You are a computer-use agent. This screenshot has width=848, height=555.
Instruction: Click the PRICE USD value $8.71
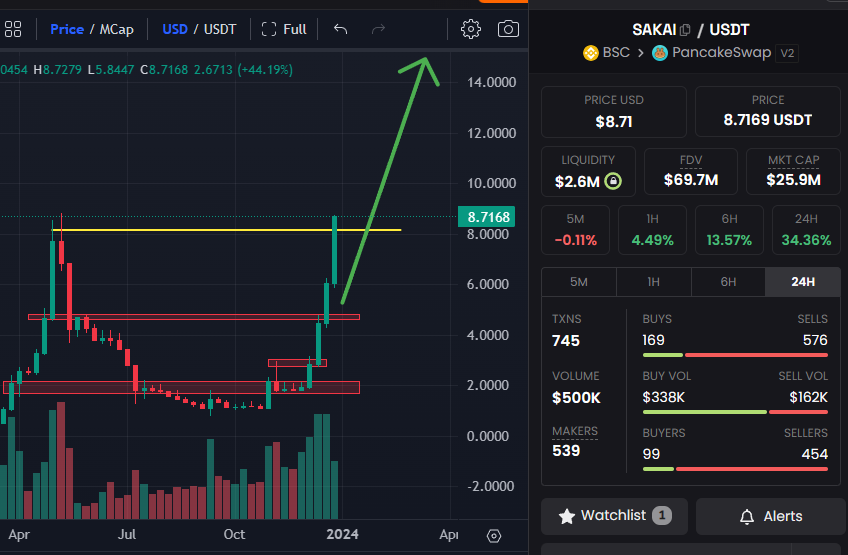[x=613, y=122]
